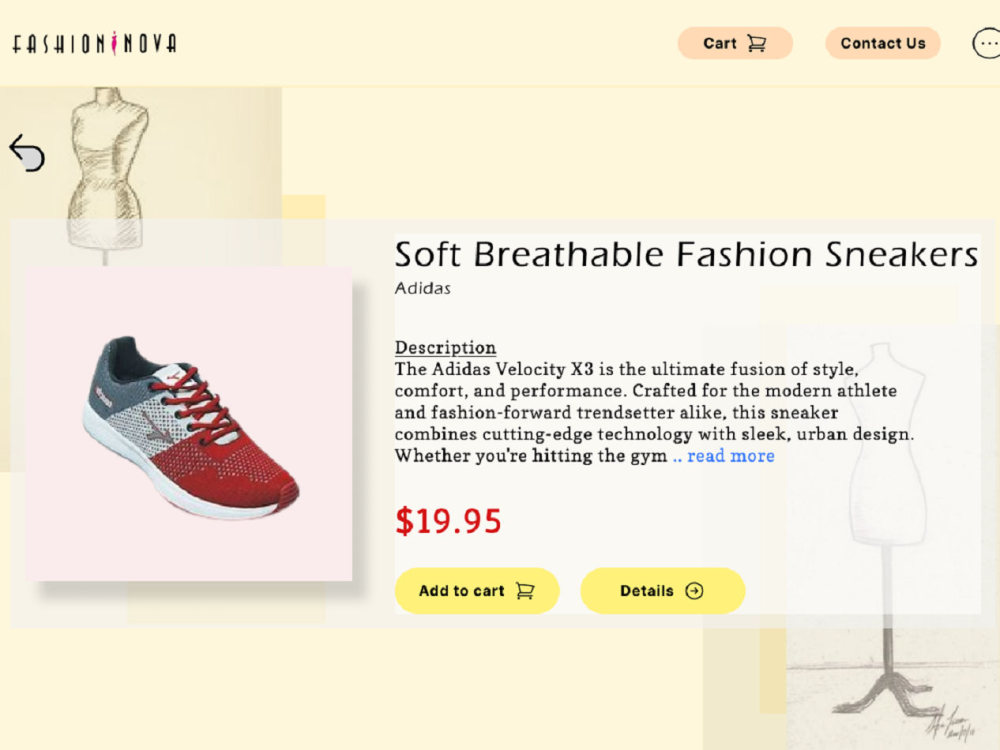Add the sneakers to cart

click(x=477, y=591)
